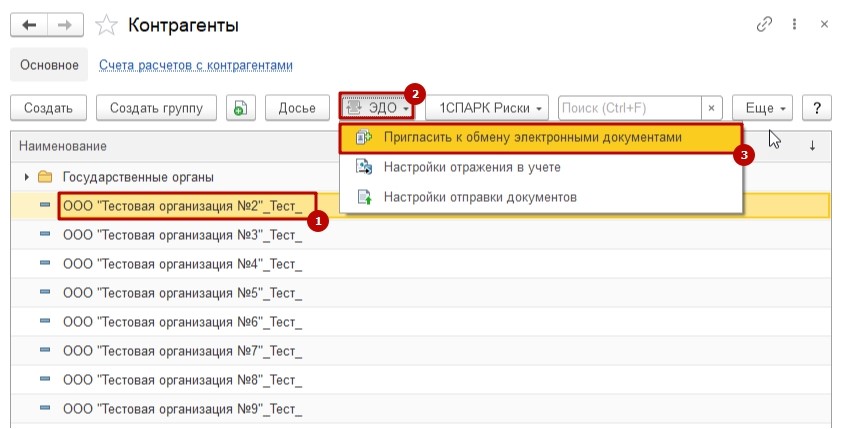The width and height of the screenshot is (845, 429).
Task: Open the 1СПАРК Риски dropdown
Action: (x=488, y=108)
